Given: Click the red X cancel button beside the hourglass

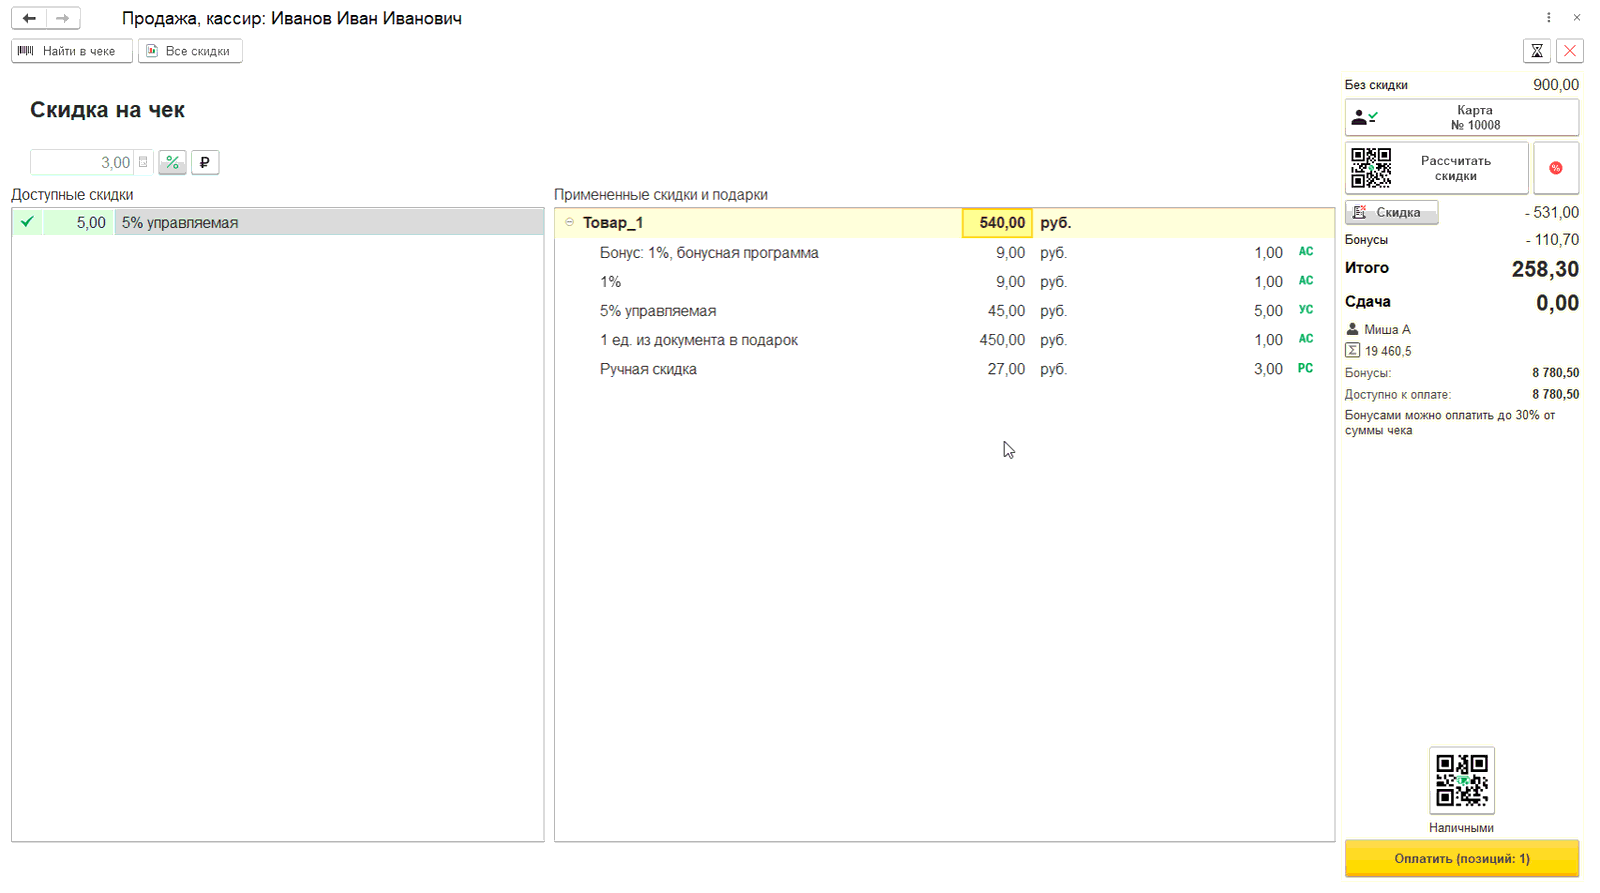Looking at the screenshot, I should coord(1570,51).
